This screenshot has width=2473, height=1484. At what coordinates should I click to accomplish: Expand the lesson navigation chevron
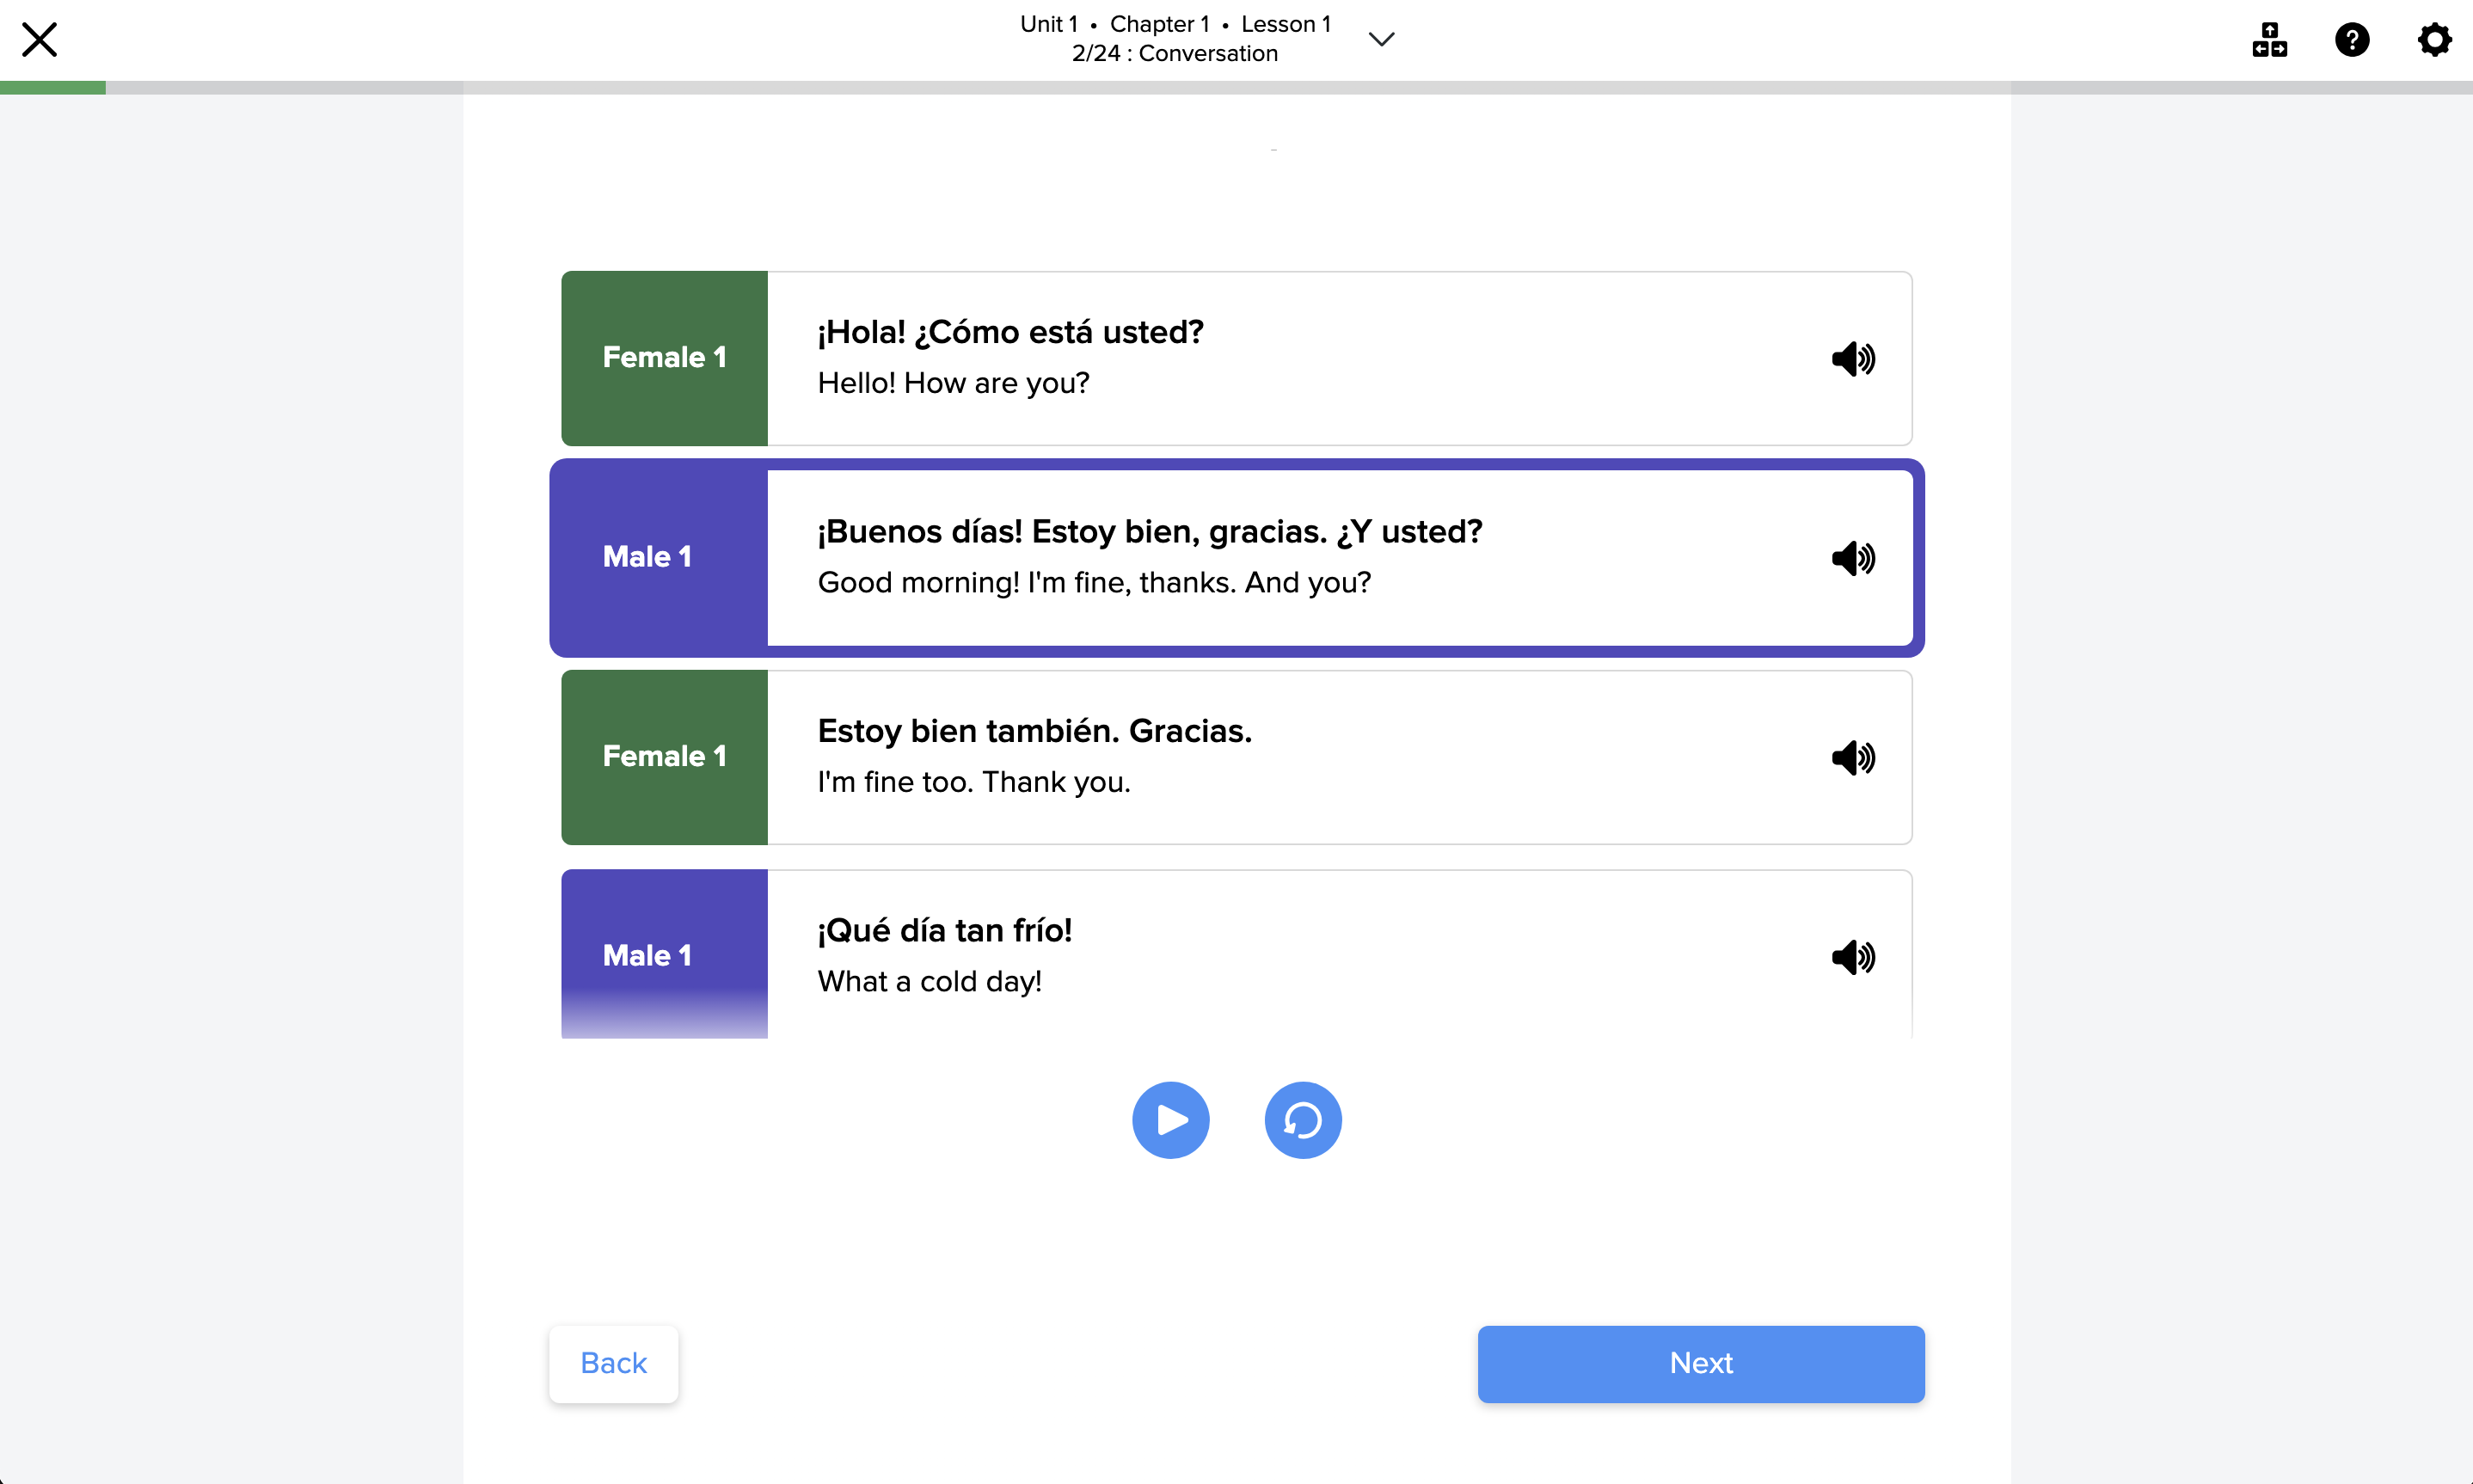point(1381,39)
